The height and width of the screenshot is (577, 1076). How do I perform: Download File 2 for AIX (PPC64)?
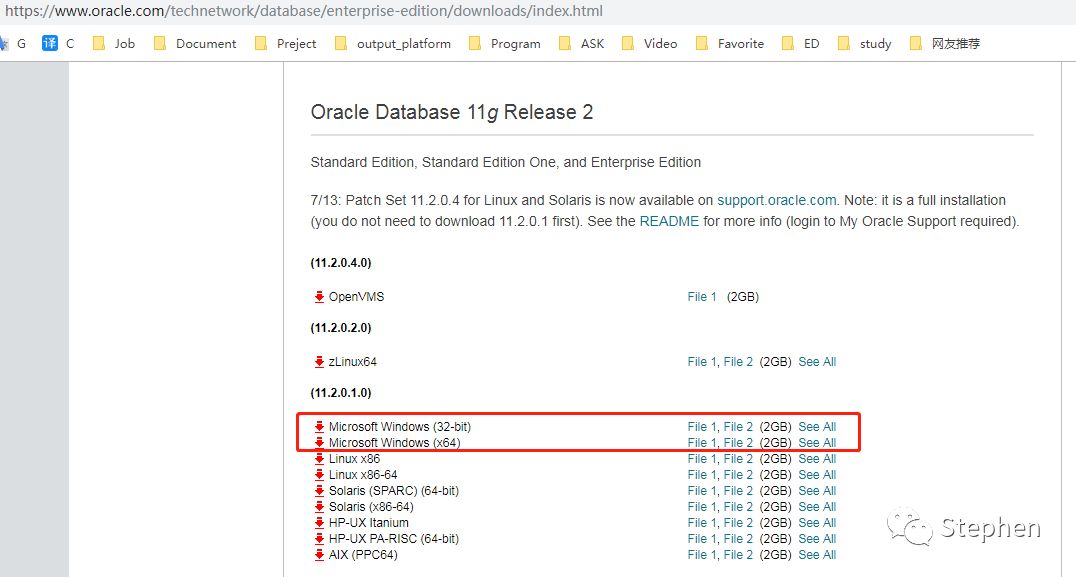pos(738,555)
